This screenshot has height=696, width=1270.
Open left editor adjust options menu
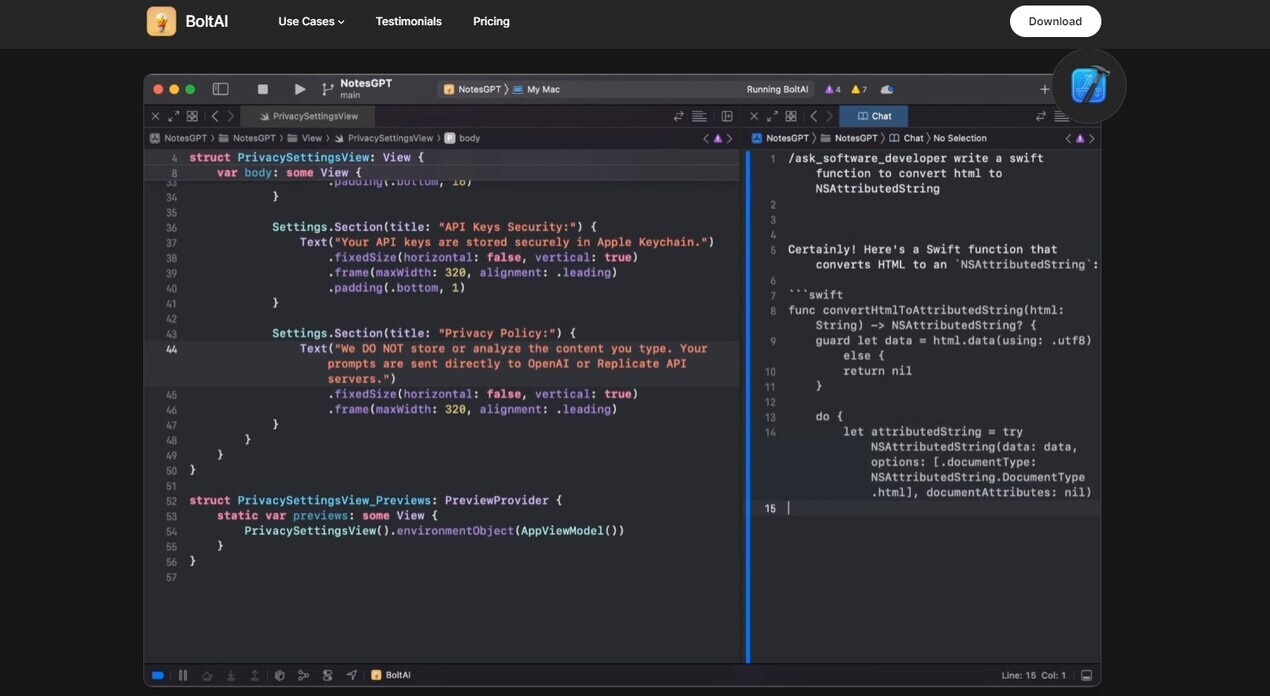700,116
